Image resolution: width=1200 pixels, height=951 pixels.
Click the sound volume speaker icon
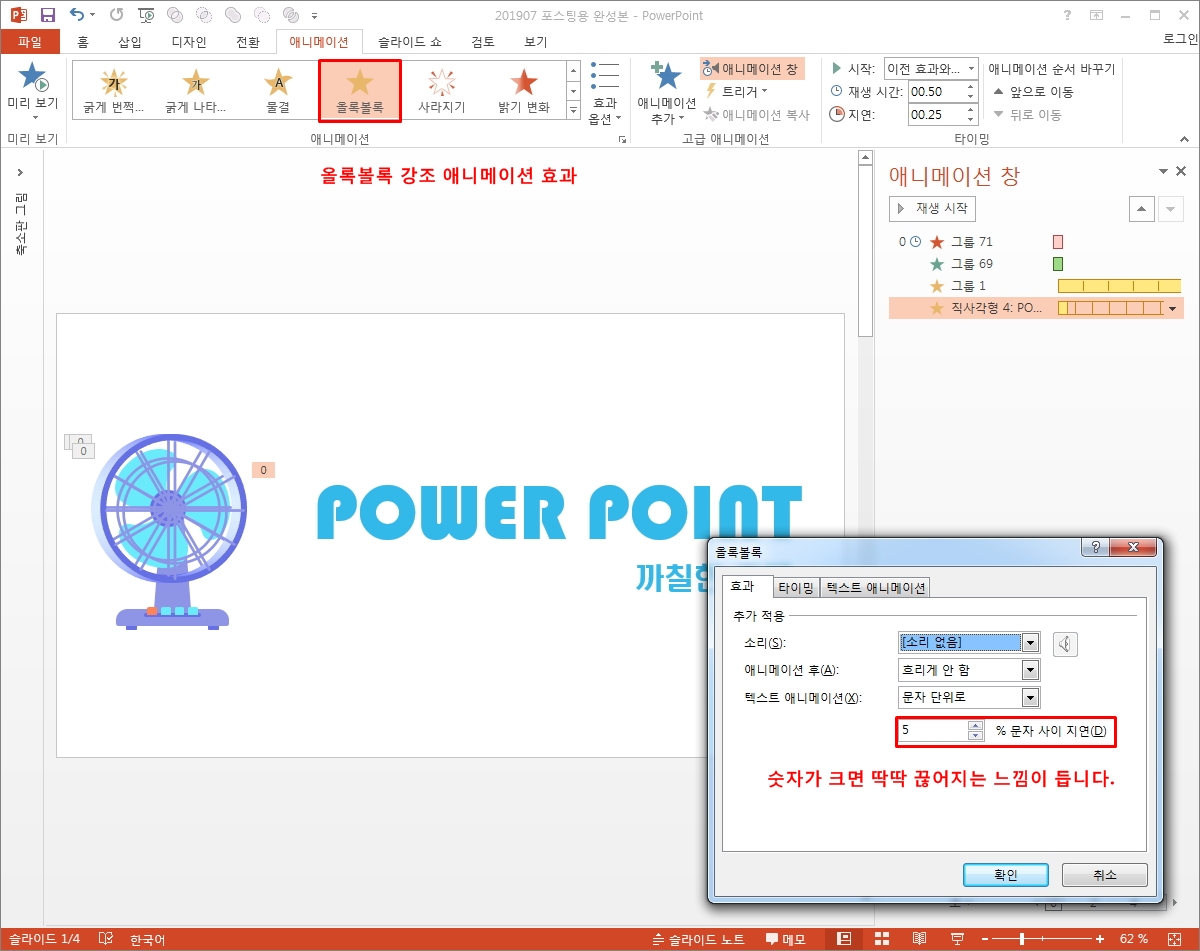click(1065, 644)
